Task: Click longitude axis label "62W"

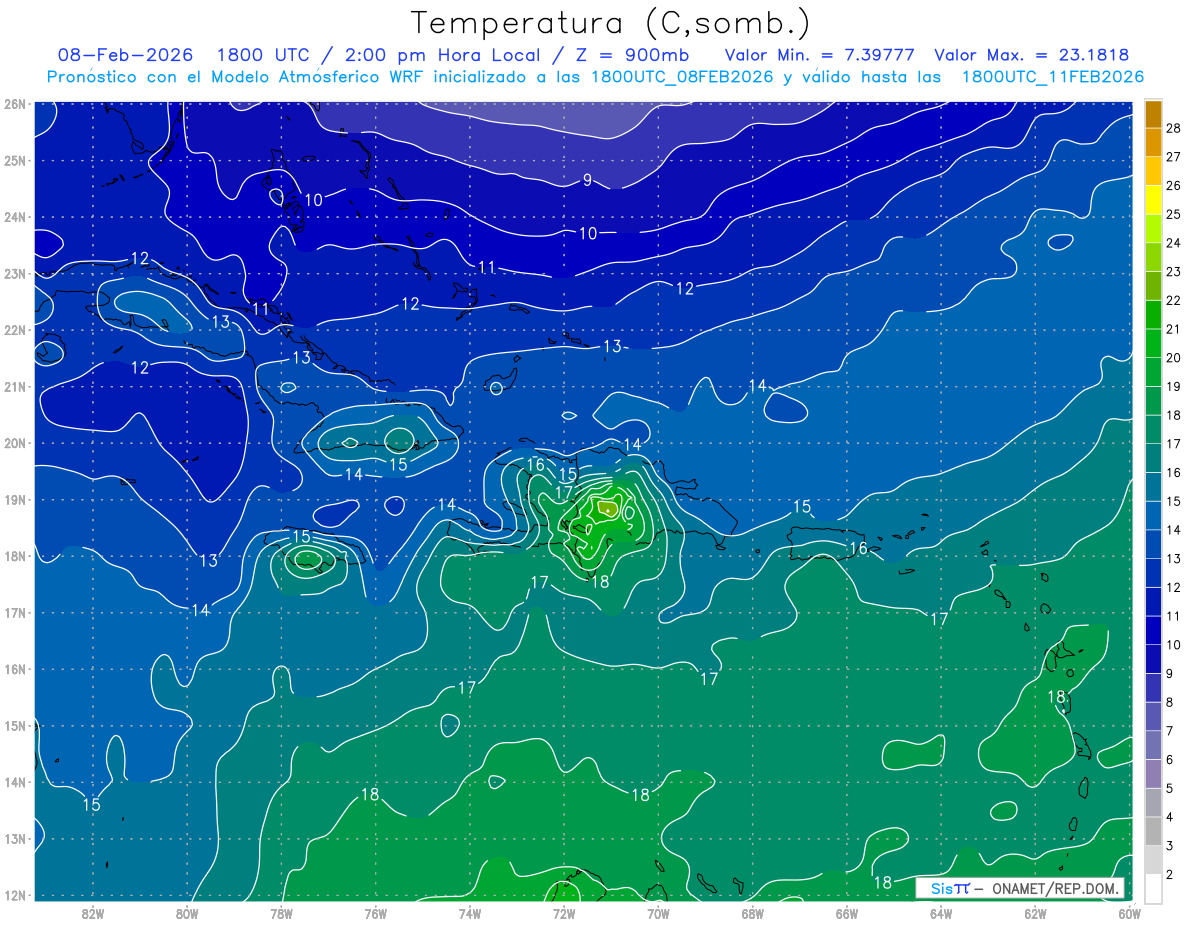Action: click(1035, 913)
